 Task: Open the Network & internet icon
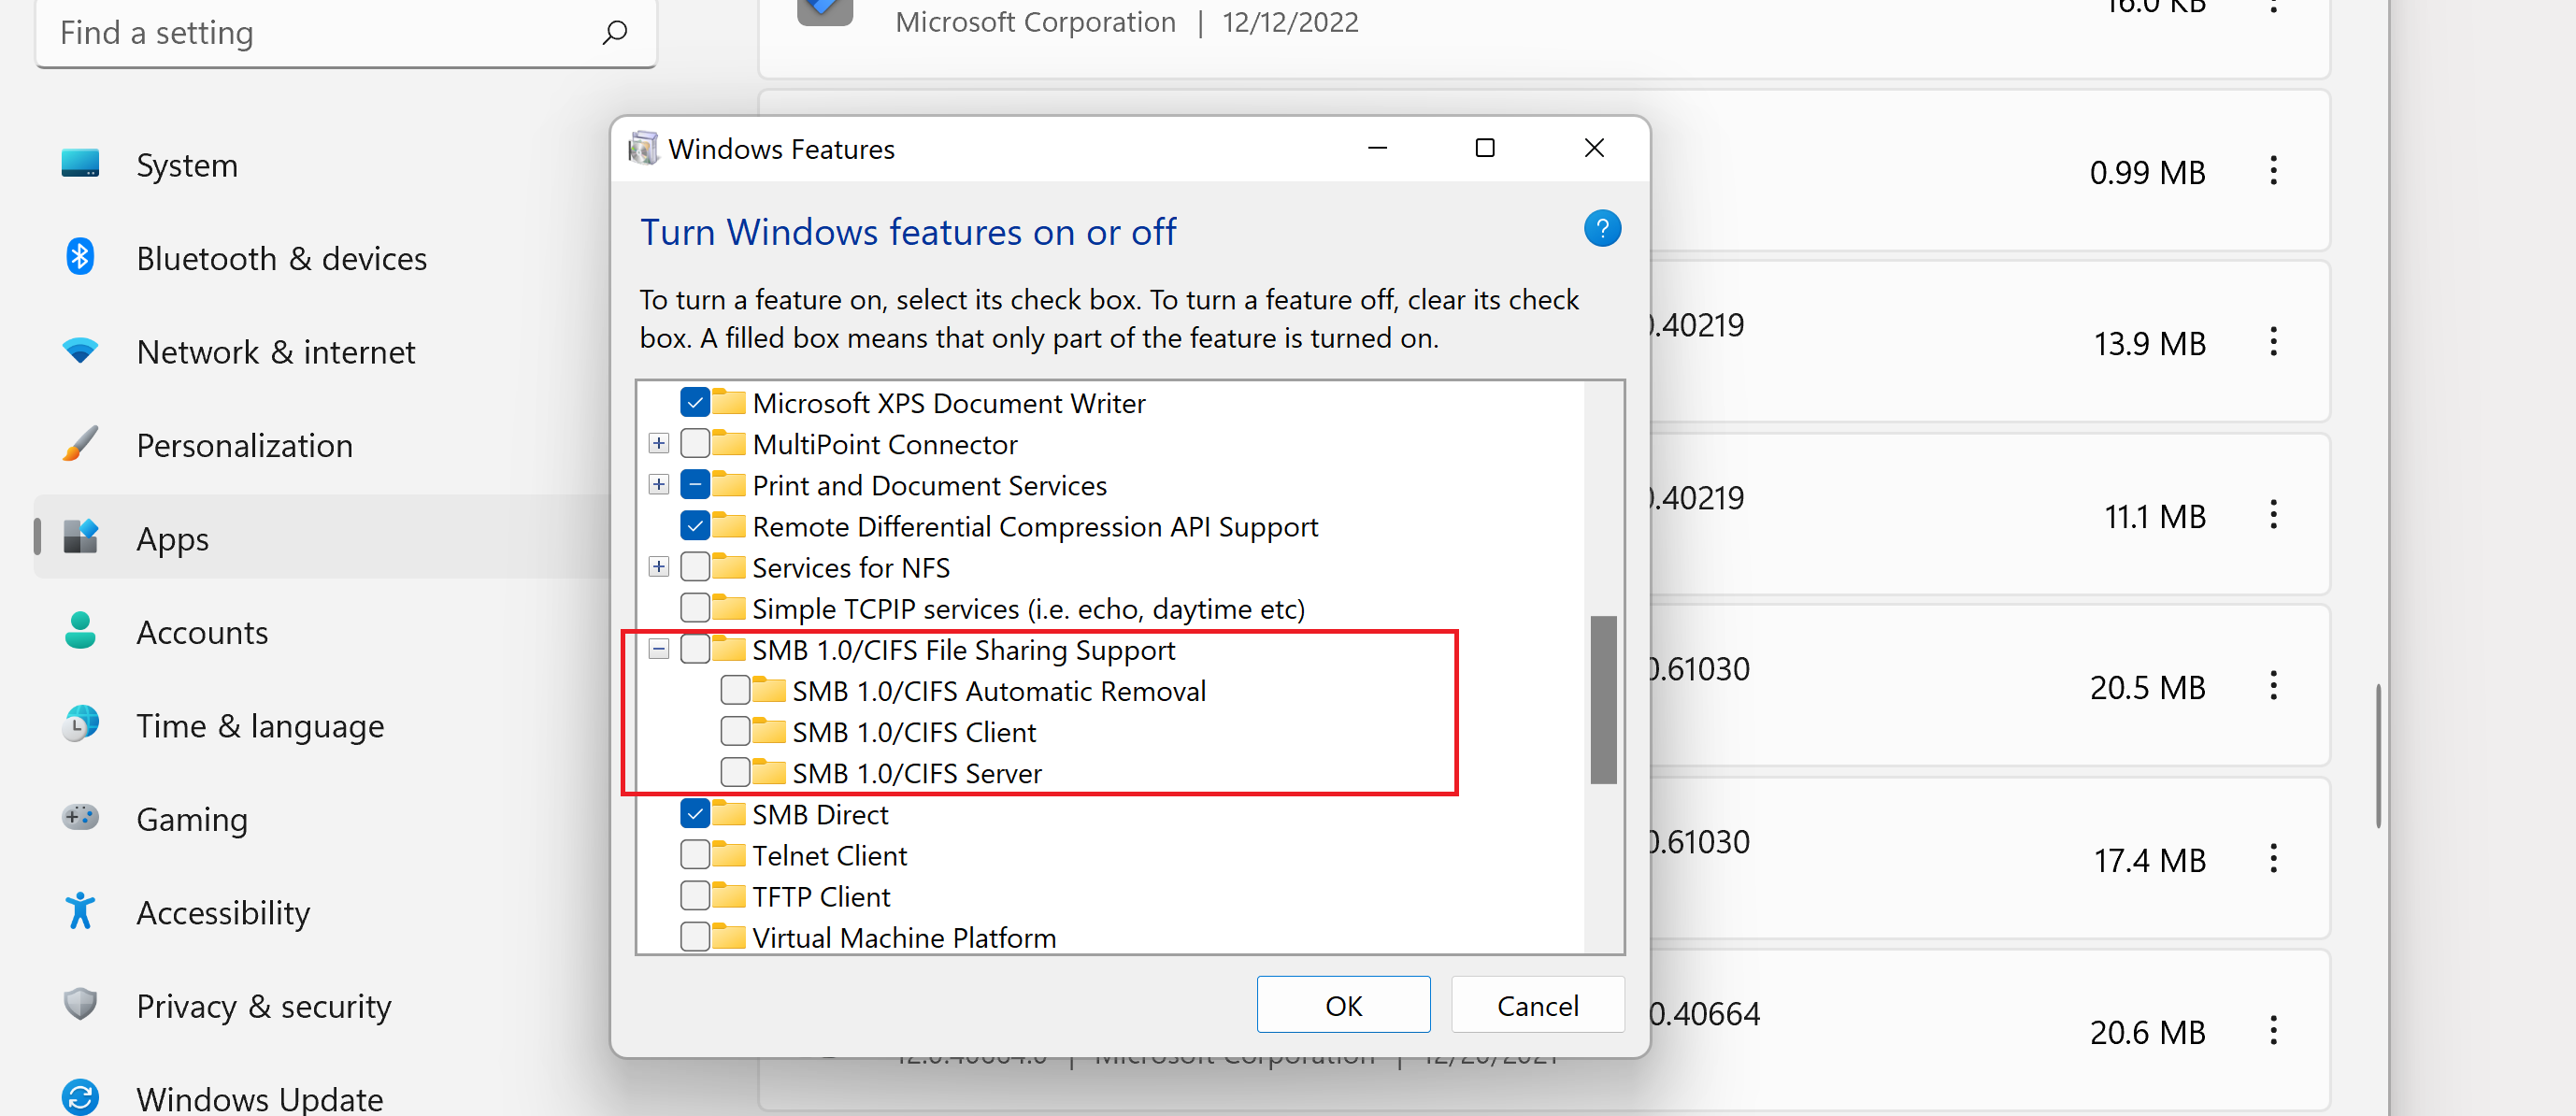click(x=79, y=351)
